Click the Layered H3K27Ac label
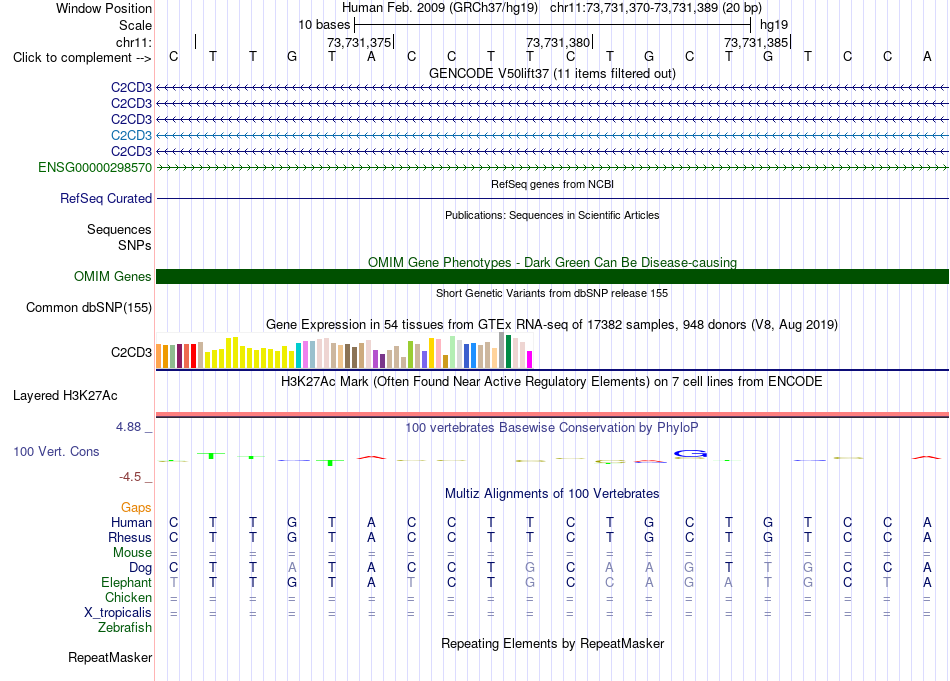The width and height of the screenshot is (950, 681). tap(65, 396)
